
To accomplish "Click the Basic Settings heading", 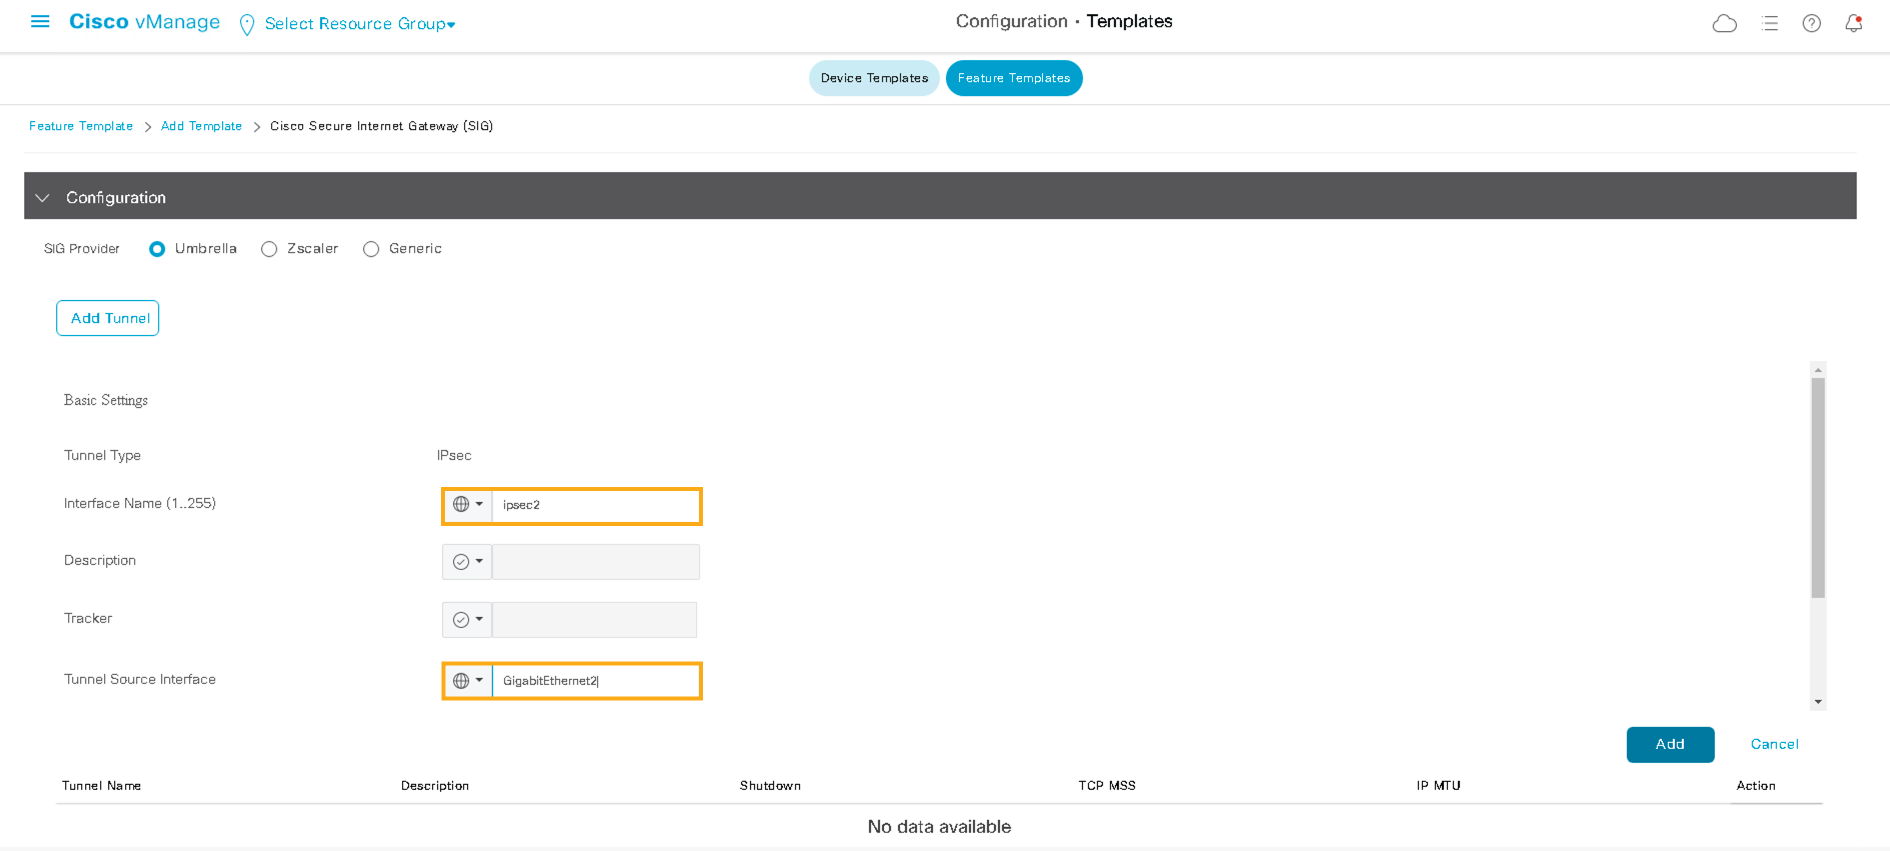I will [106, 400].
